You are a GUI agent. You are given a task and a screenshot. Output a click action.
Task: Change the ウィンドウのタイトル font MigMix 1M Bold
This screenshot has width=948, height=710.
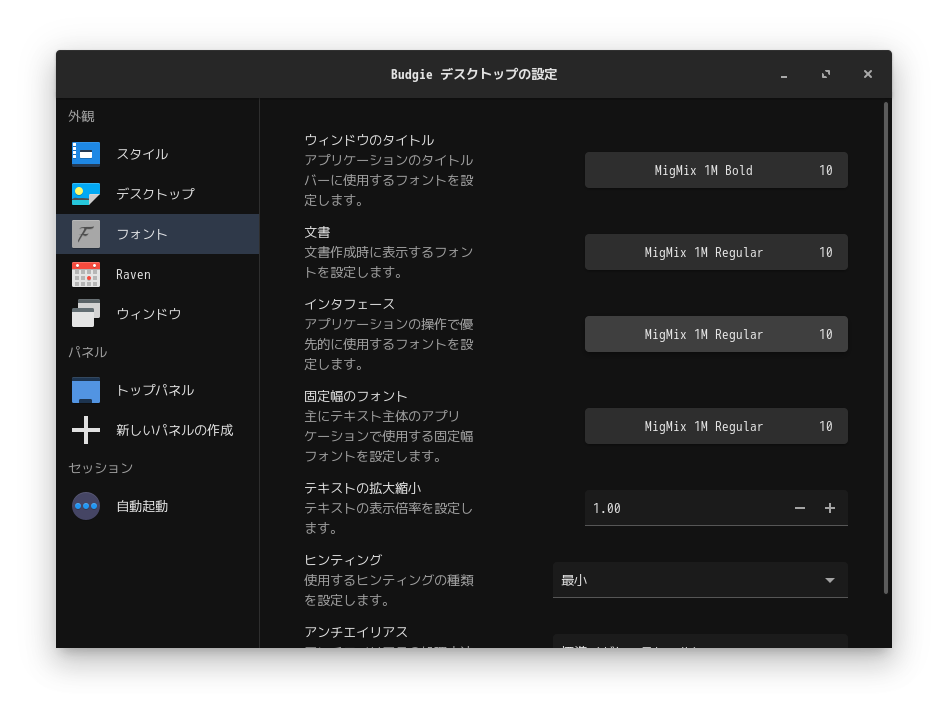(x=716, y=171)
